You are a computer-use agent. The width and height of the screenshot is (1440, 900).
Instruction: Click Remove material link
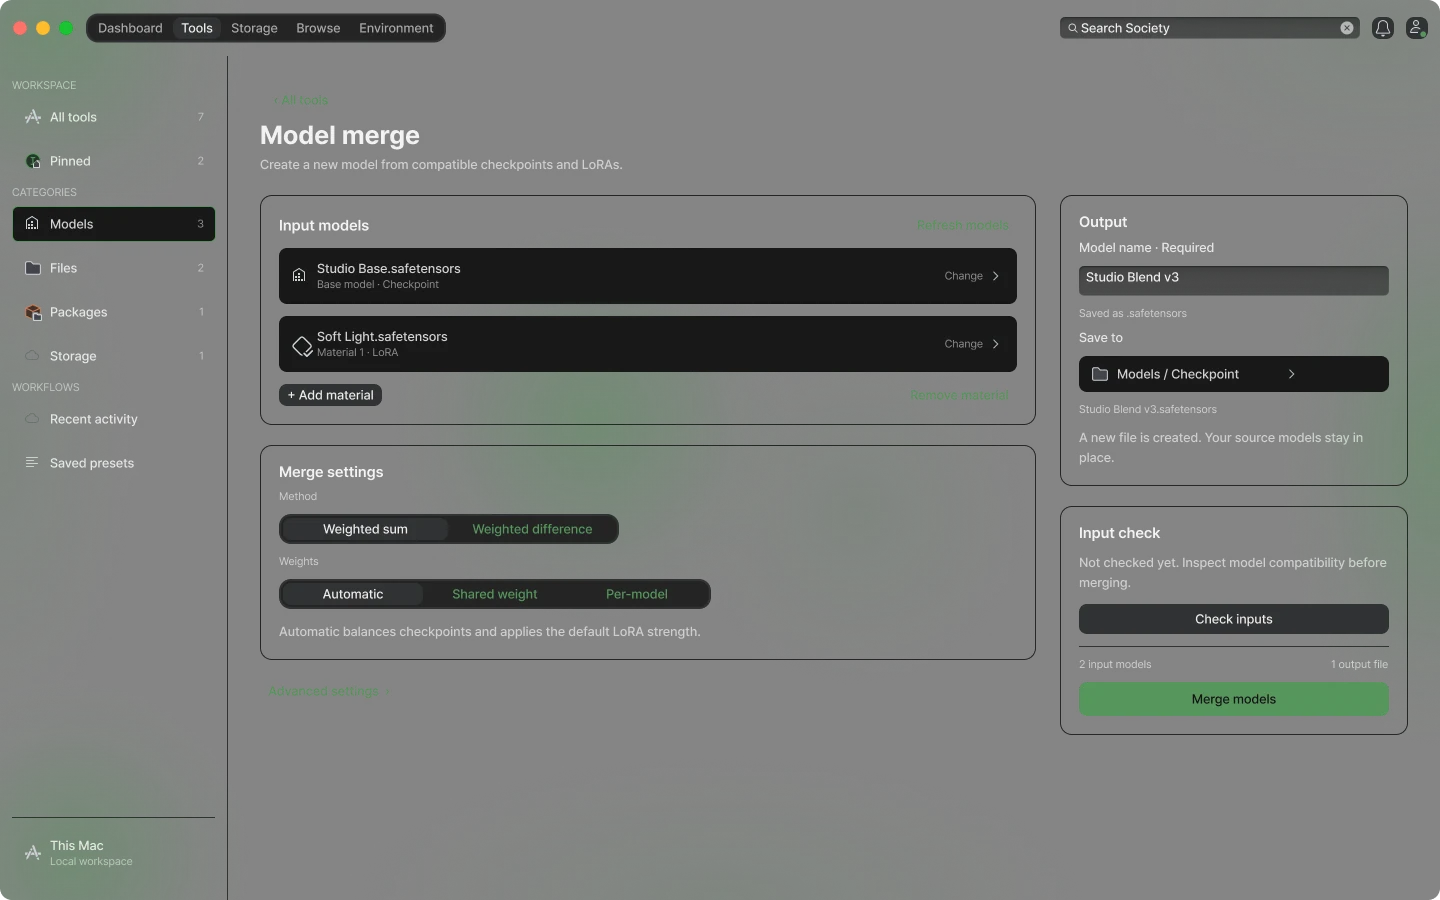click(959, 396)
